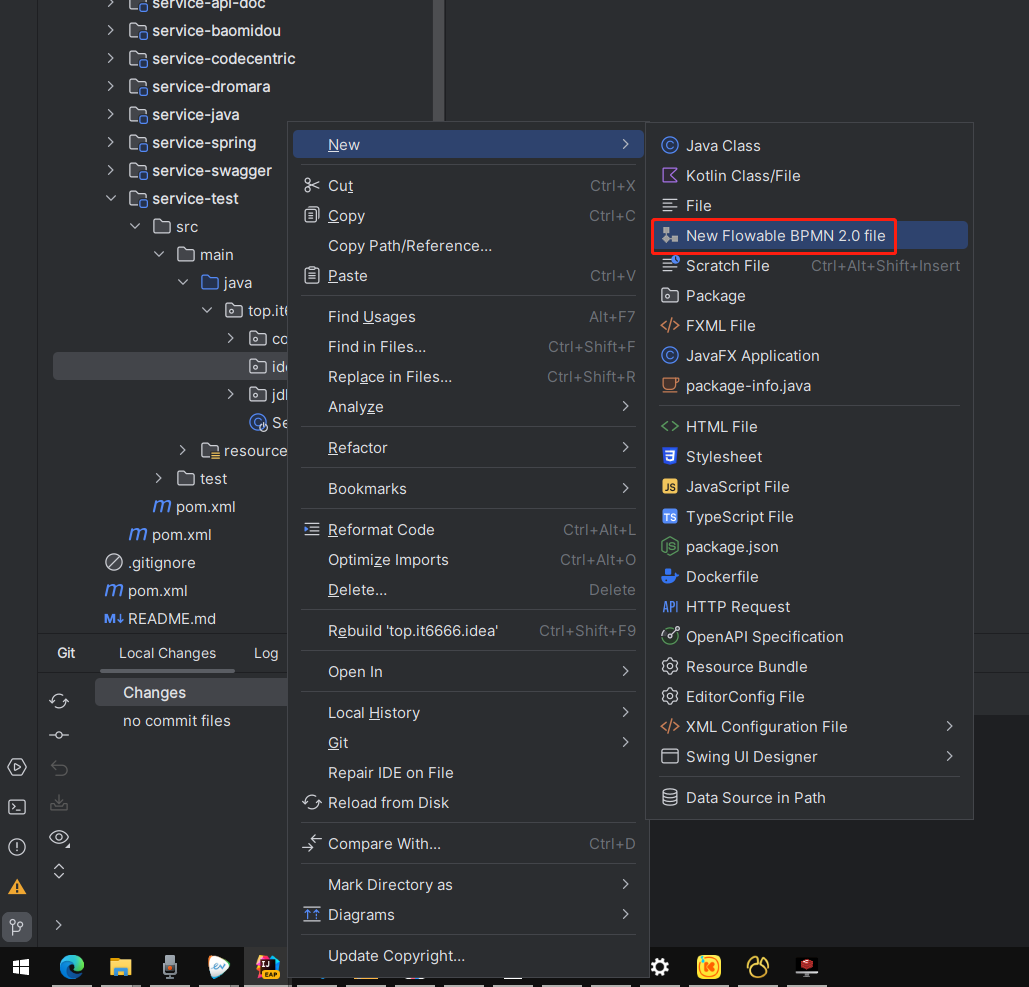Open the Git submenu in context menu
Image resolution: width=1029 pixels, height=987 pixels.
tap(468, 743)
